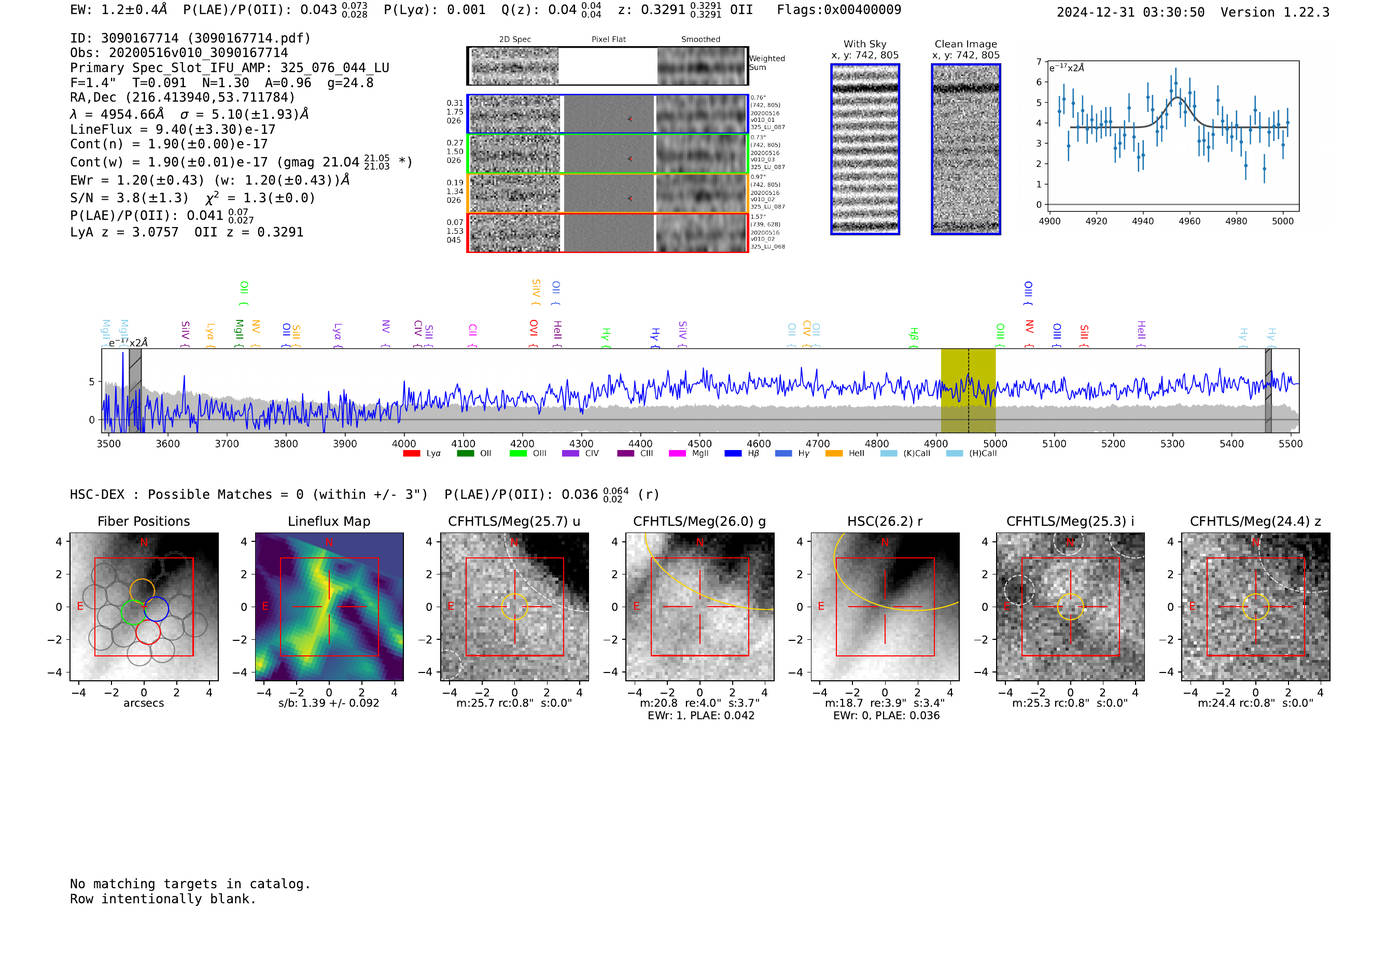Click the timestamp 2024-12-31 03:30:50
The width and height of the screenshot is (1400, 953).
tap(1131, 12)
